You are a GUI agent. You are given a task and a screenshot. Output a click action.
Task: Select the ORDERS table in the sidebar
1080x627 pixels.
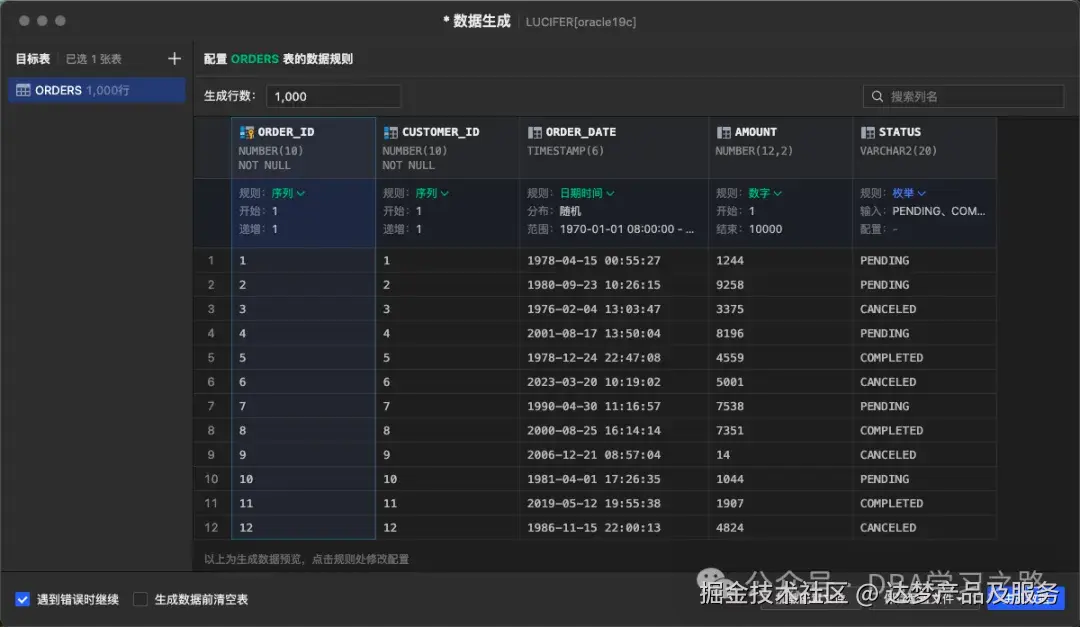click(95, 89)
